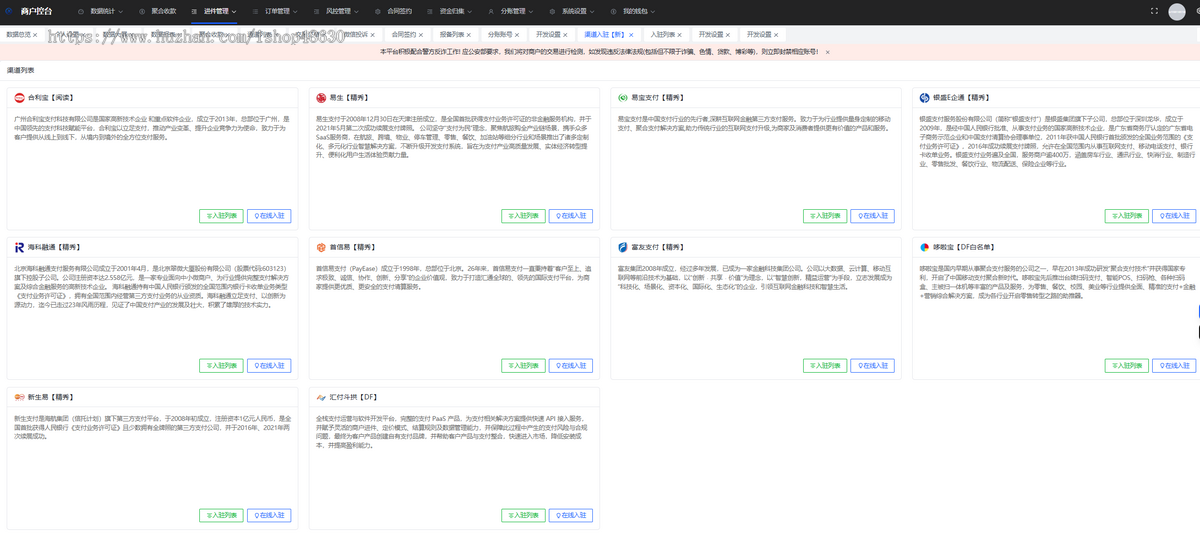Viewport: 1200px width, 537px height.
Task: Click 在线入驻 on the 哆啦宝 card
Action: (x=1175, y=366)
